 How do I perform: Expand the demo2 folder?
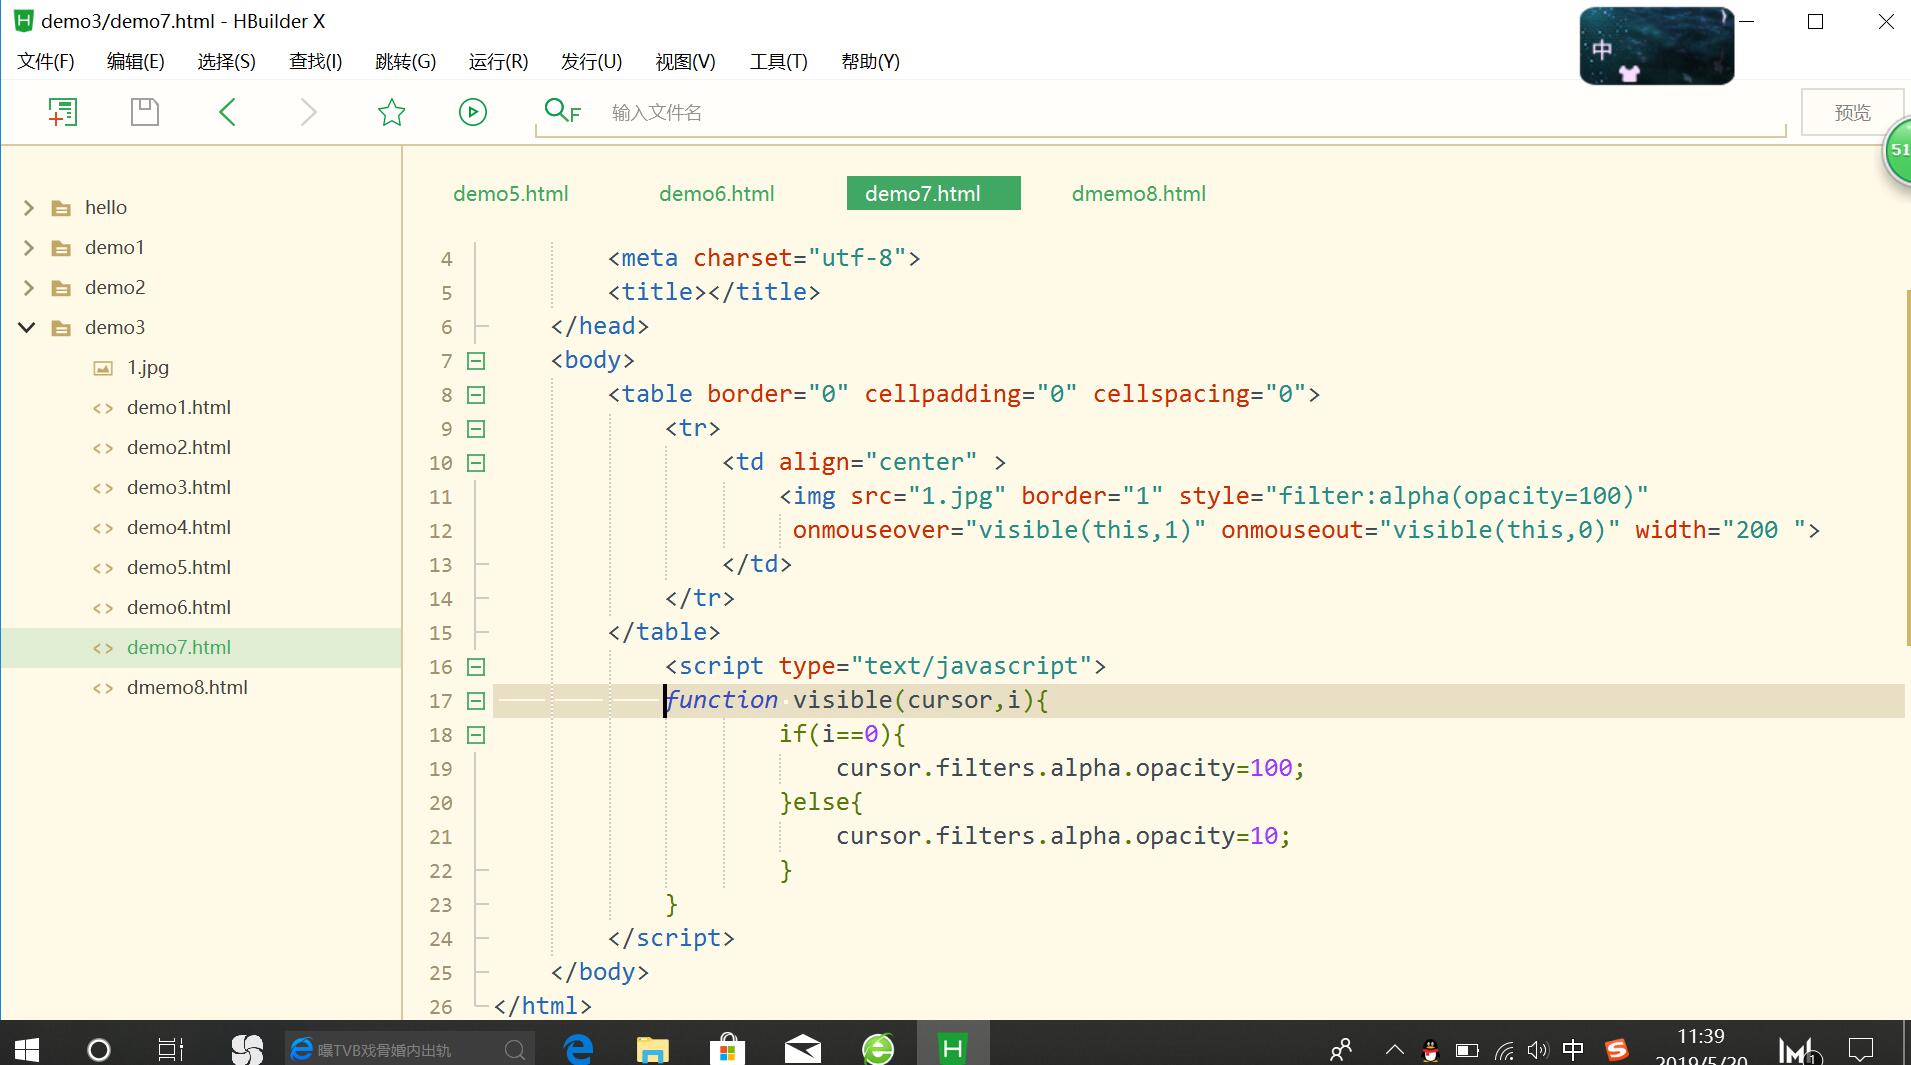pyautogui.click(x=29, y=288)
